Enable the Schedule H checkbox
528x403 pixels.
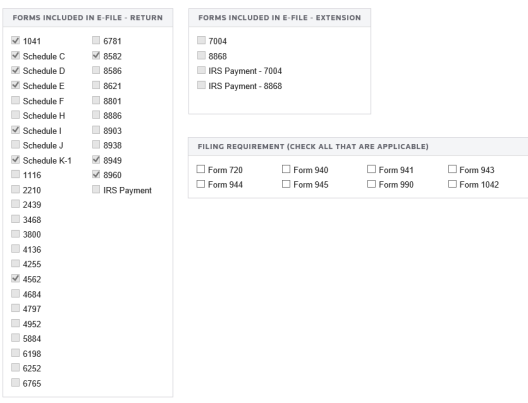(15, 115)
